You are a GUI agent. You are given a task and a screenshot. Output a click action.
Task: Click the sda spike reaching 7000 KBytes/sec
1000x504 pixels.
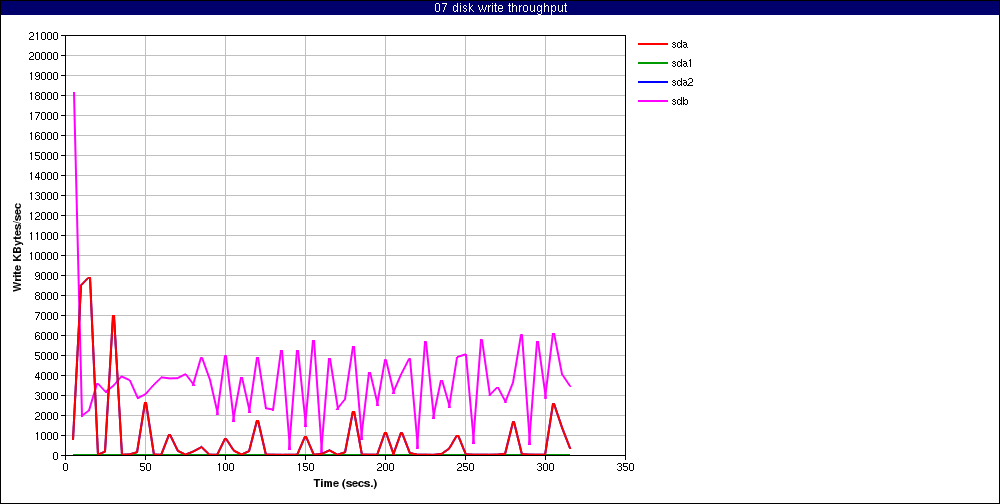pos(113,316)
